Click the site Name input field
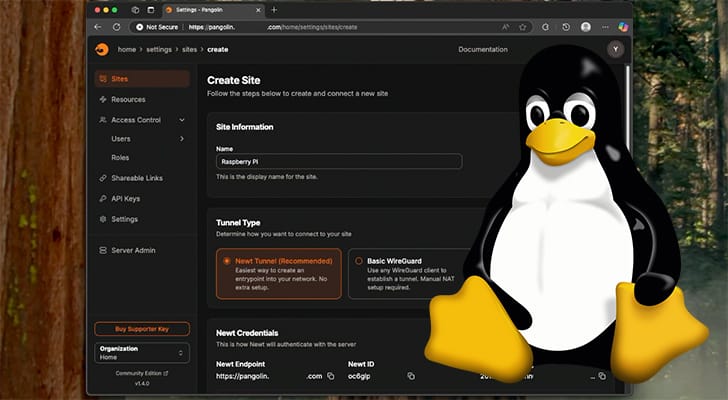The image size is (728, 400). (x=339, y=161)
